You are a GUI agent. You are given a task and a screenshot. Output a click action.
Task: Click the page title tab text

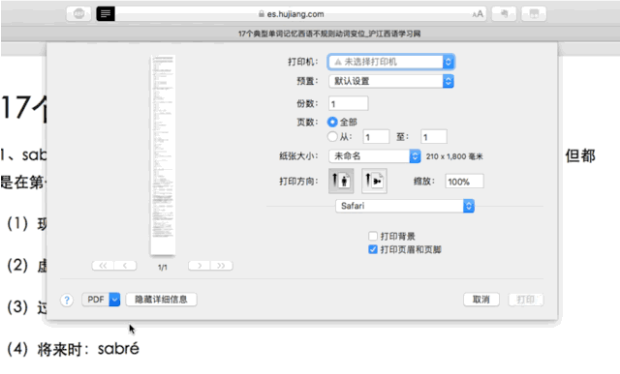point(329,34)
